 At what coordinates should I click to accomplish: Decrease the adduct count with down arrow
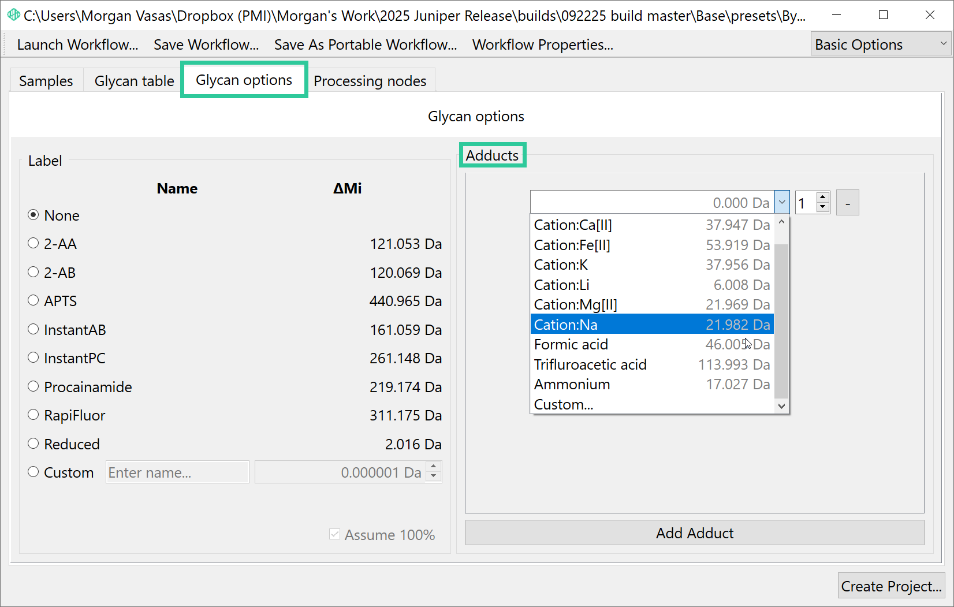pos(823,207)
